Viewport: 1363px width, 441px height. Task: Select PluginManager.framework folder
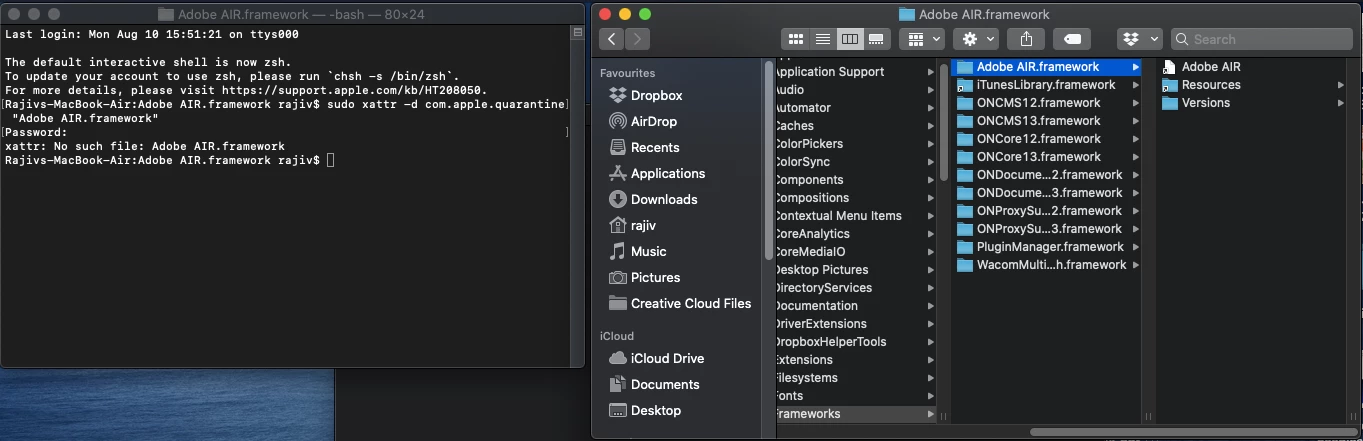pyautogui.click(x=1048, y=247)
